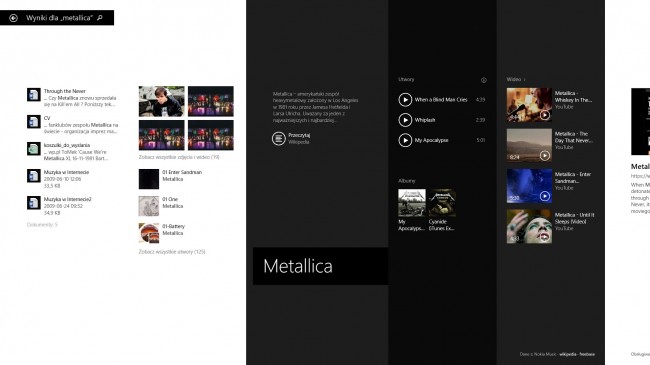Click the back arrow in search header

[x=13, y=18]
